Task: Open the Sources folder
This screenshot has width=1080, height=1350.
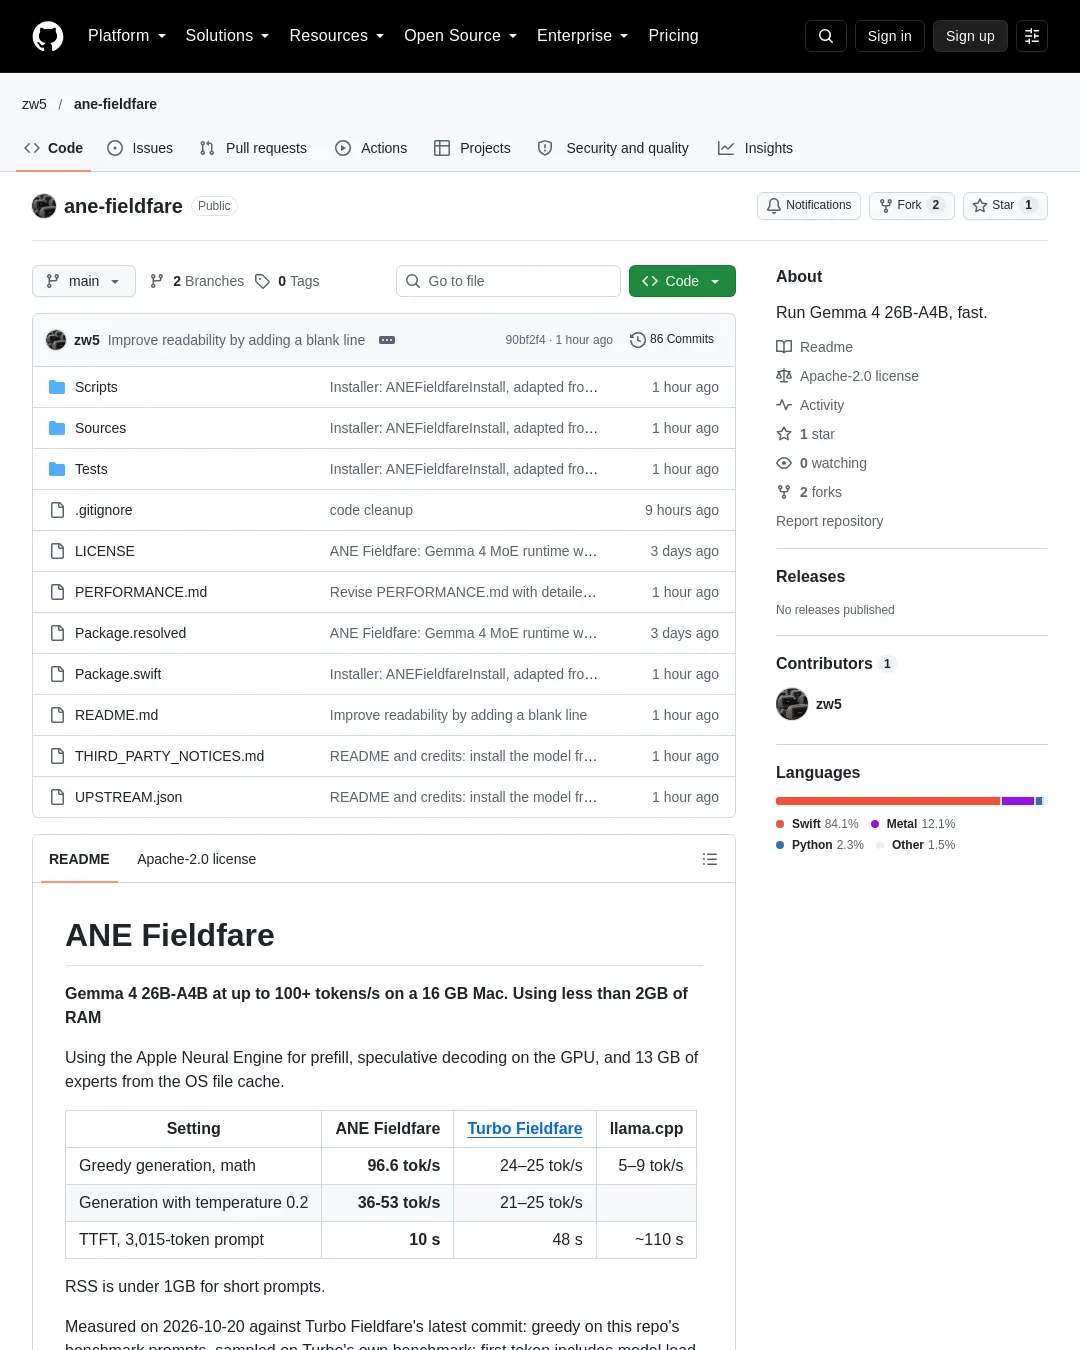Action: point(100,428)
